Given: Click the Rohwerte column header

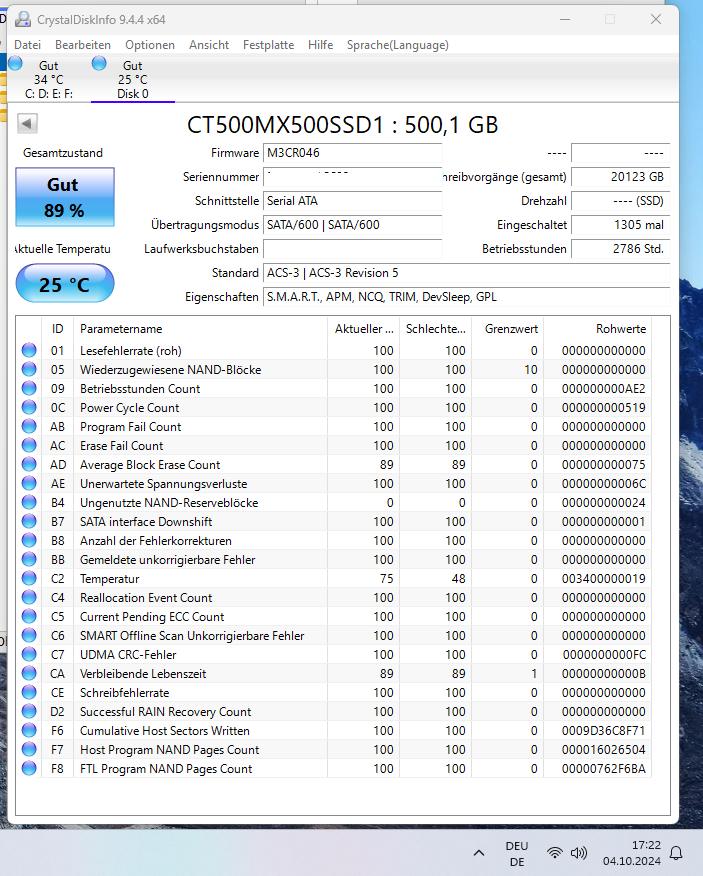Looking at the screenshot, I should tap(598, 328).
